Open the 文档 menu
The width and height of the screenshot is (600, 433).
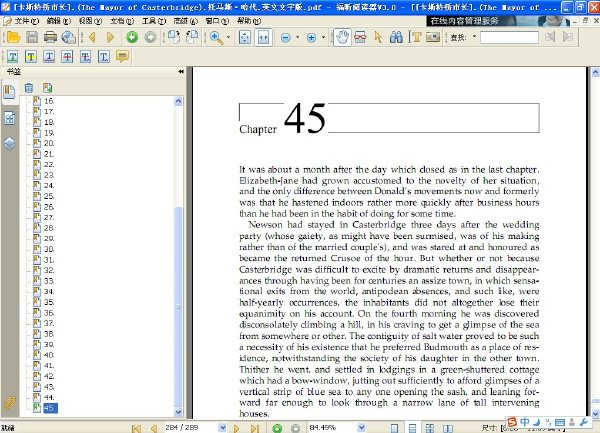coord(122,21)
